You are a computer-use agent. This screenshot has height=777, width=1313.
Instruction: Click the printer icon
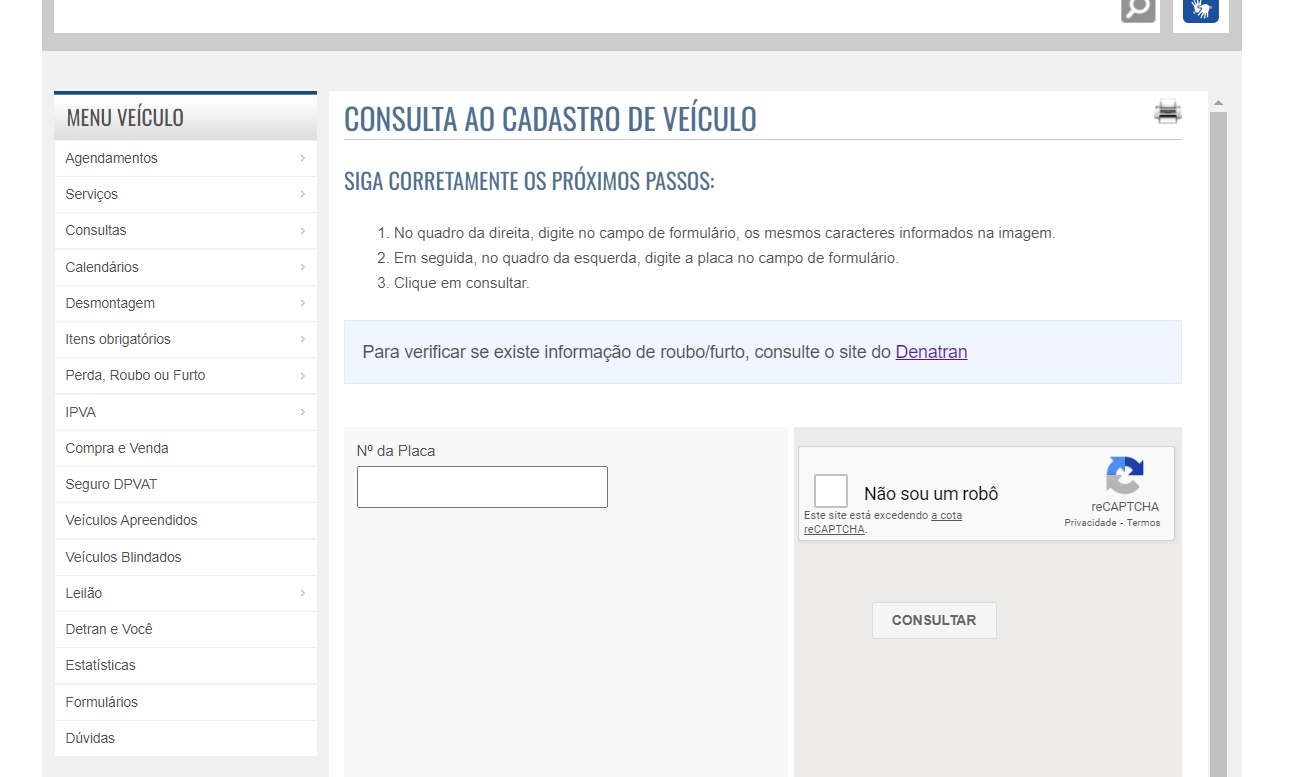coord(1167,112)
